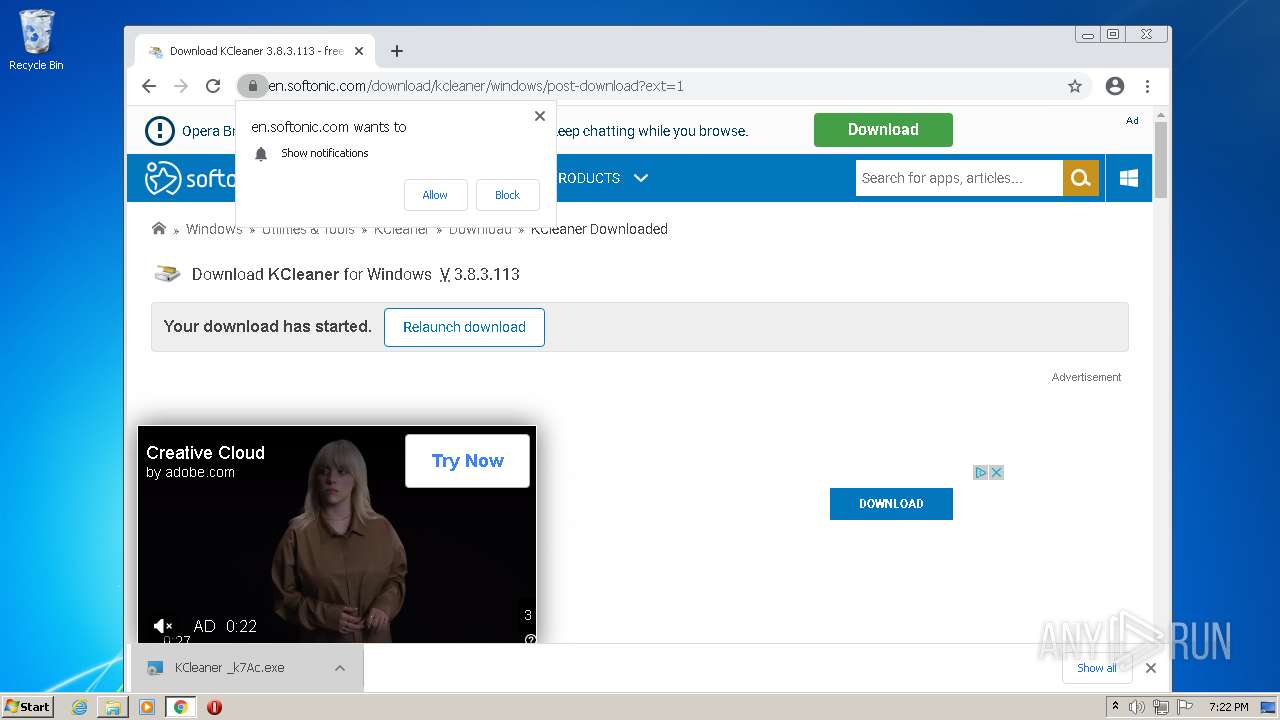Click the Softonic logo
This screenshot has width=1280, height=720.
pyautogui.click(x=190, y=178)
